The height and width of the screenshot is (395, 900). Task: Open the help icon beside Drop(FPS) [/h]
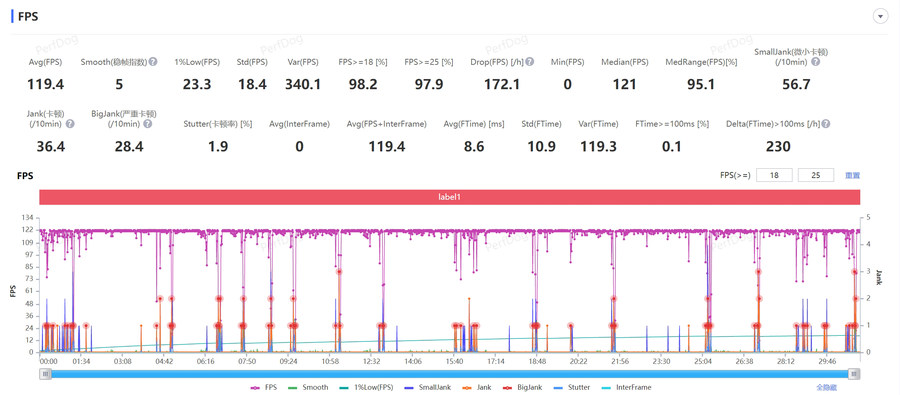coord(530,61)
